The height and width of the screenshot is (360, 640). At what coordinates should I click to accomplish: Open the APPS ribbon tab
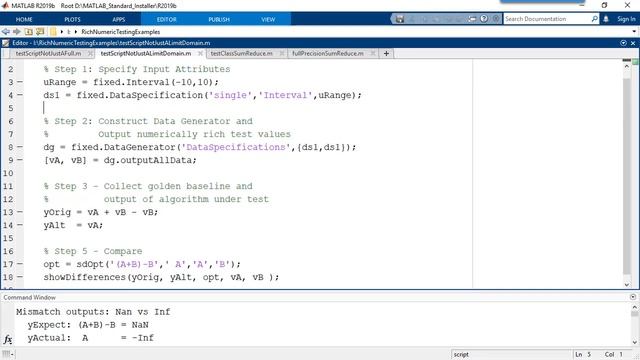118,19
